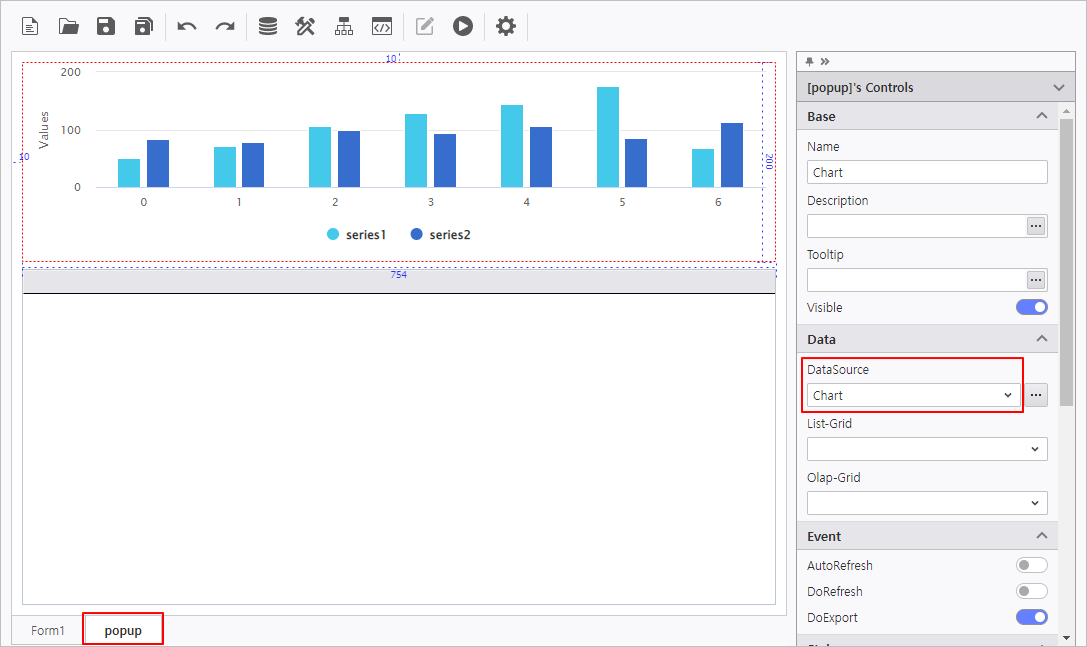
Task: Click the Name input field
Action: (927, 172)
